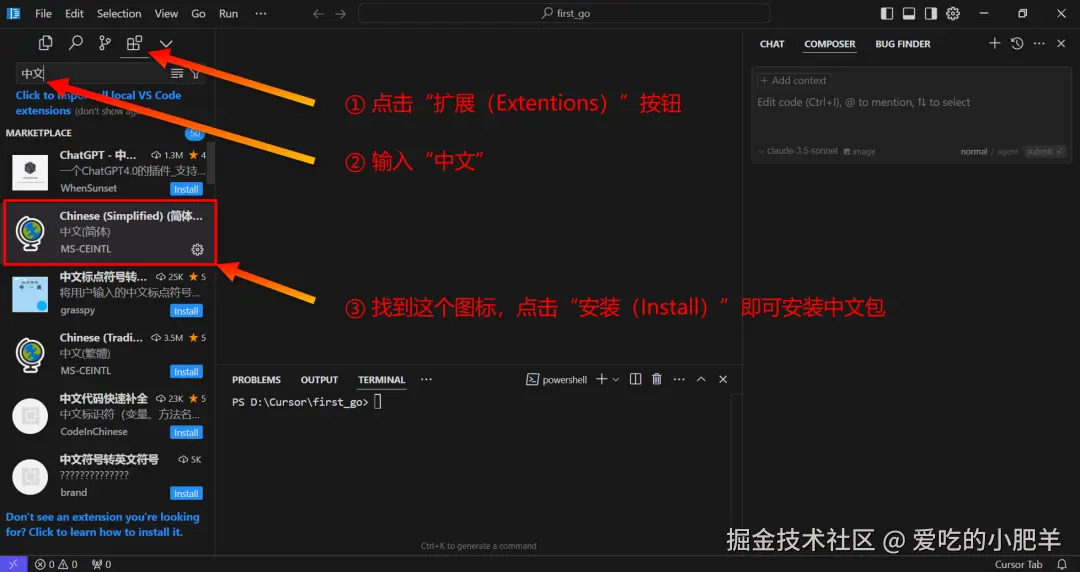Image resolution: width=1080 pixels, height=572 pixels.
Task: Select the powershell terminal label
Action: (x=557, y=380)
